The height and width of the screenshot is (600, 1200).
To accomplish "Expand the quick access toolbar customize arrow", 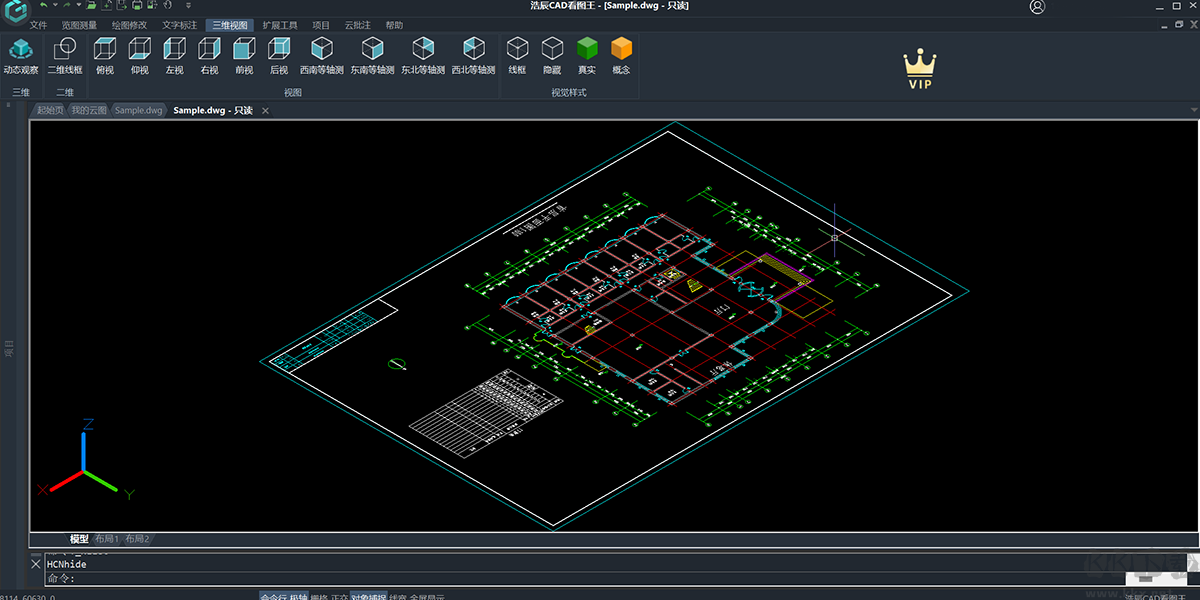I will tap(189, 6).
